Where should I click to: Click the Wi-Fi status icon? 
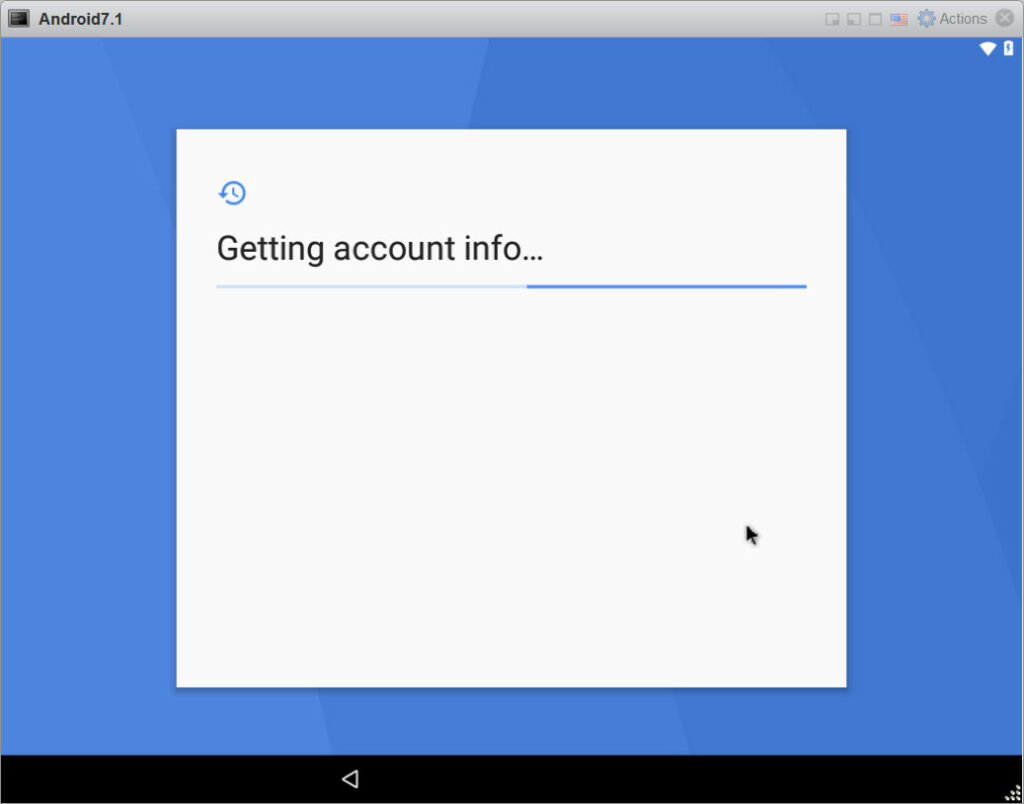987,48
